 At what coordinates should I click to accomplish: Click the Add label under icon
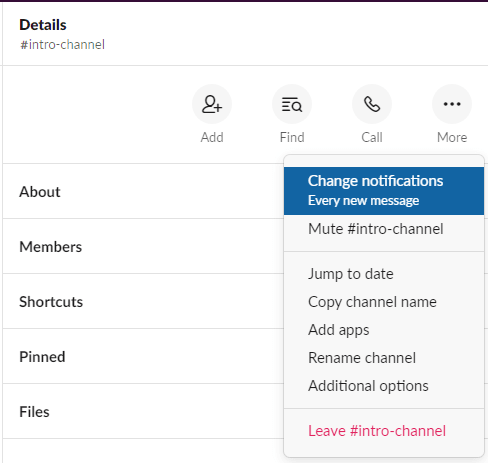point(212,137)
